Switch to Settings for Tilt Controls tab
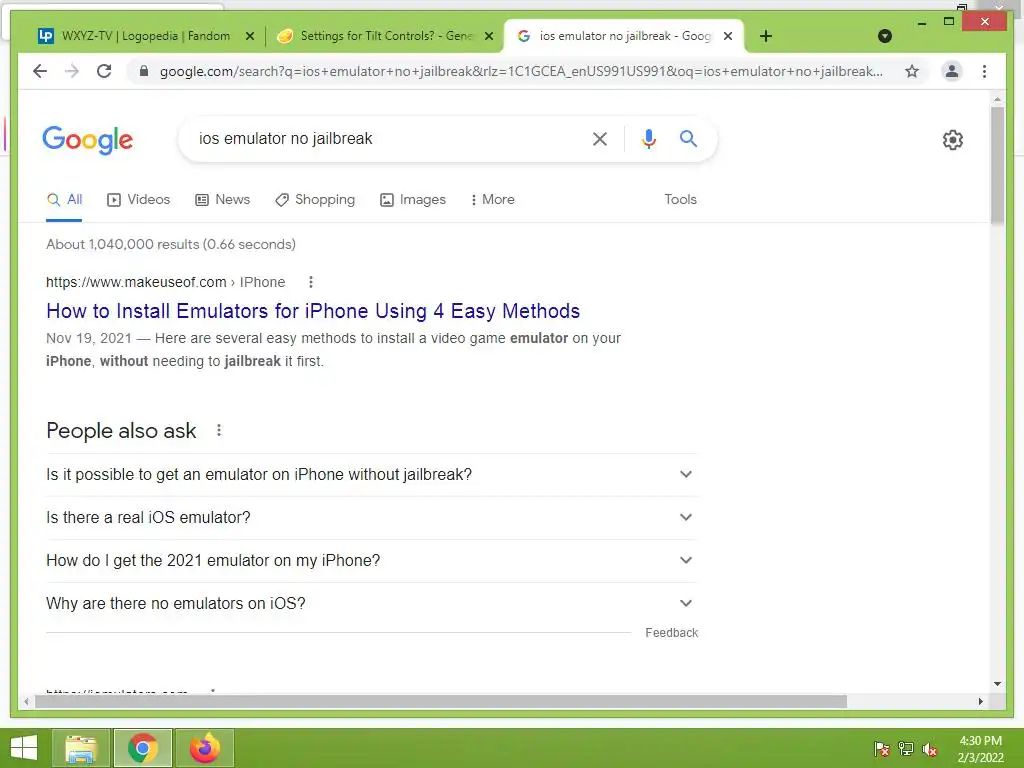The height and width of the screenshot is (768, 1024). click(385, 36)
